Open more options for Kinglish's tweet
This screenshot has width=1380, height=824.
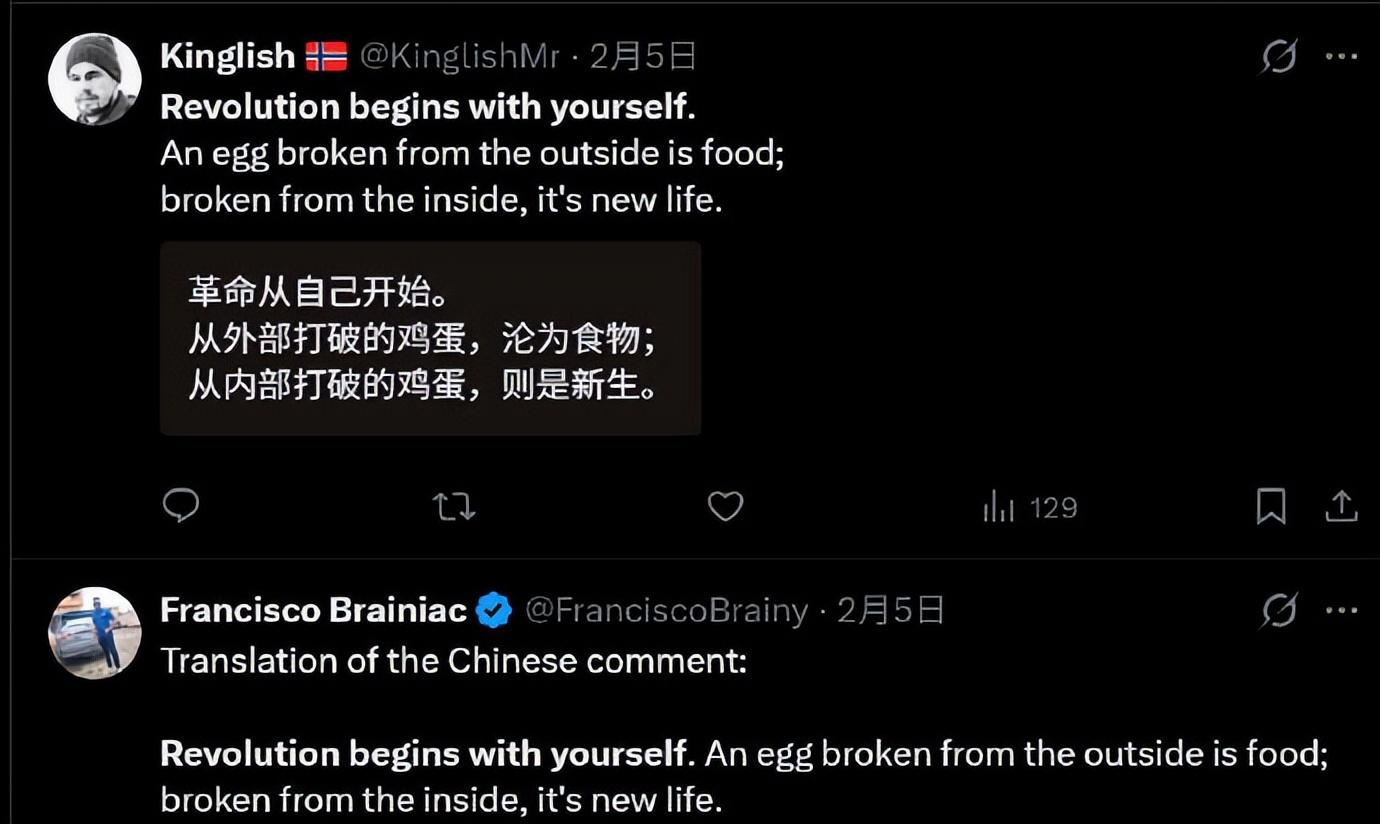(1341, 56)
